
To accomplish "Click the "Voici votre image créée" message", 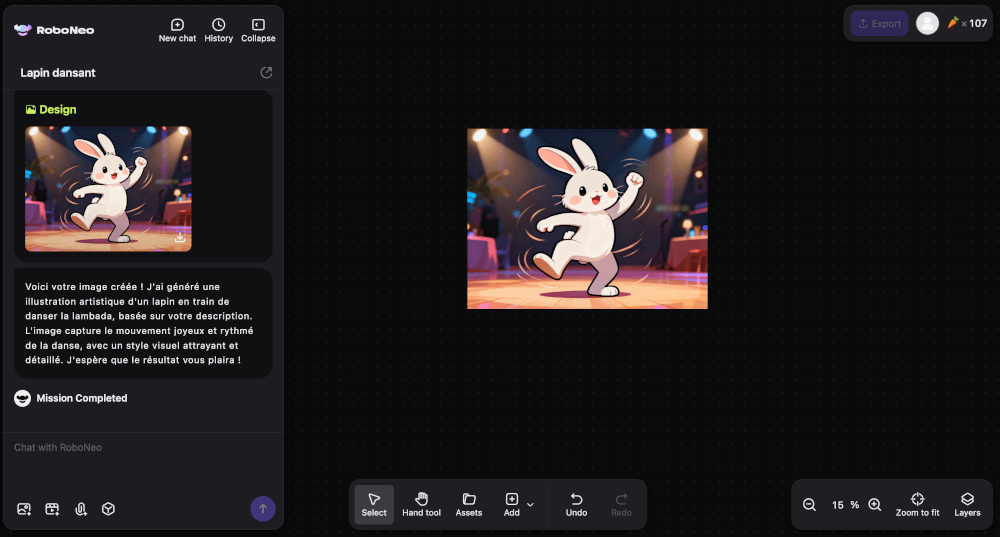I will pos(143,323).
